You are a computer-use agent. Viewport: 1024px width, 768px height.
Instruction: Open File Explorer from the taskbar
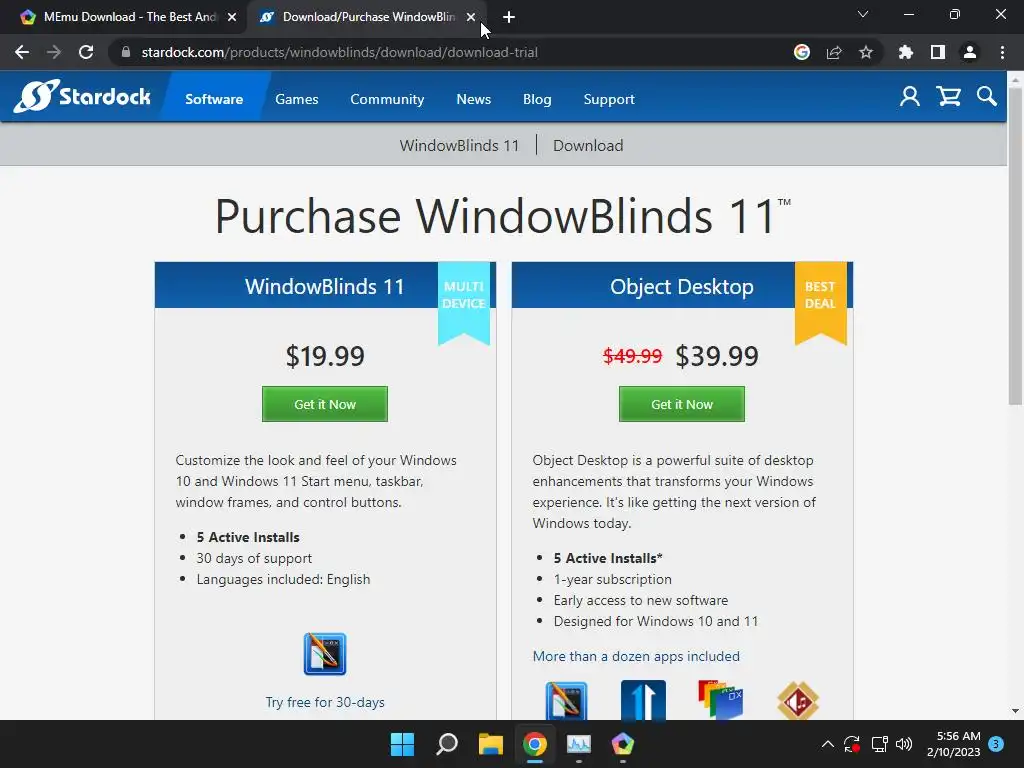pyautogui.click(x=490, y=744)
